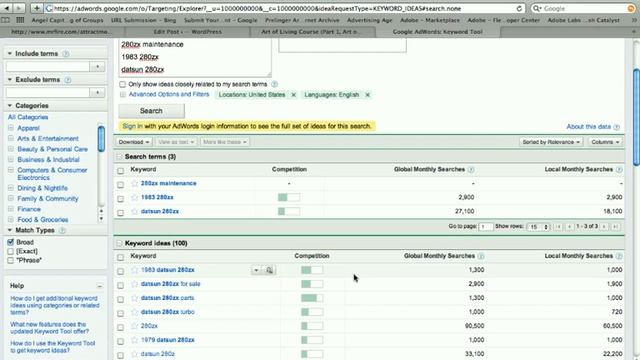Open Advertising Age bookmark

click(369, 20)
